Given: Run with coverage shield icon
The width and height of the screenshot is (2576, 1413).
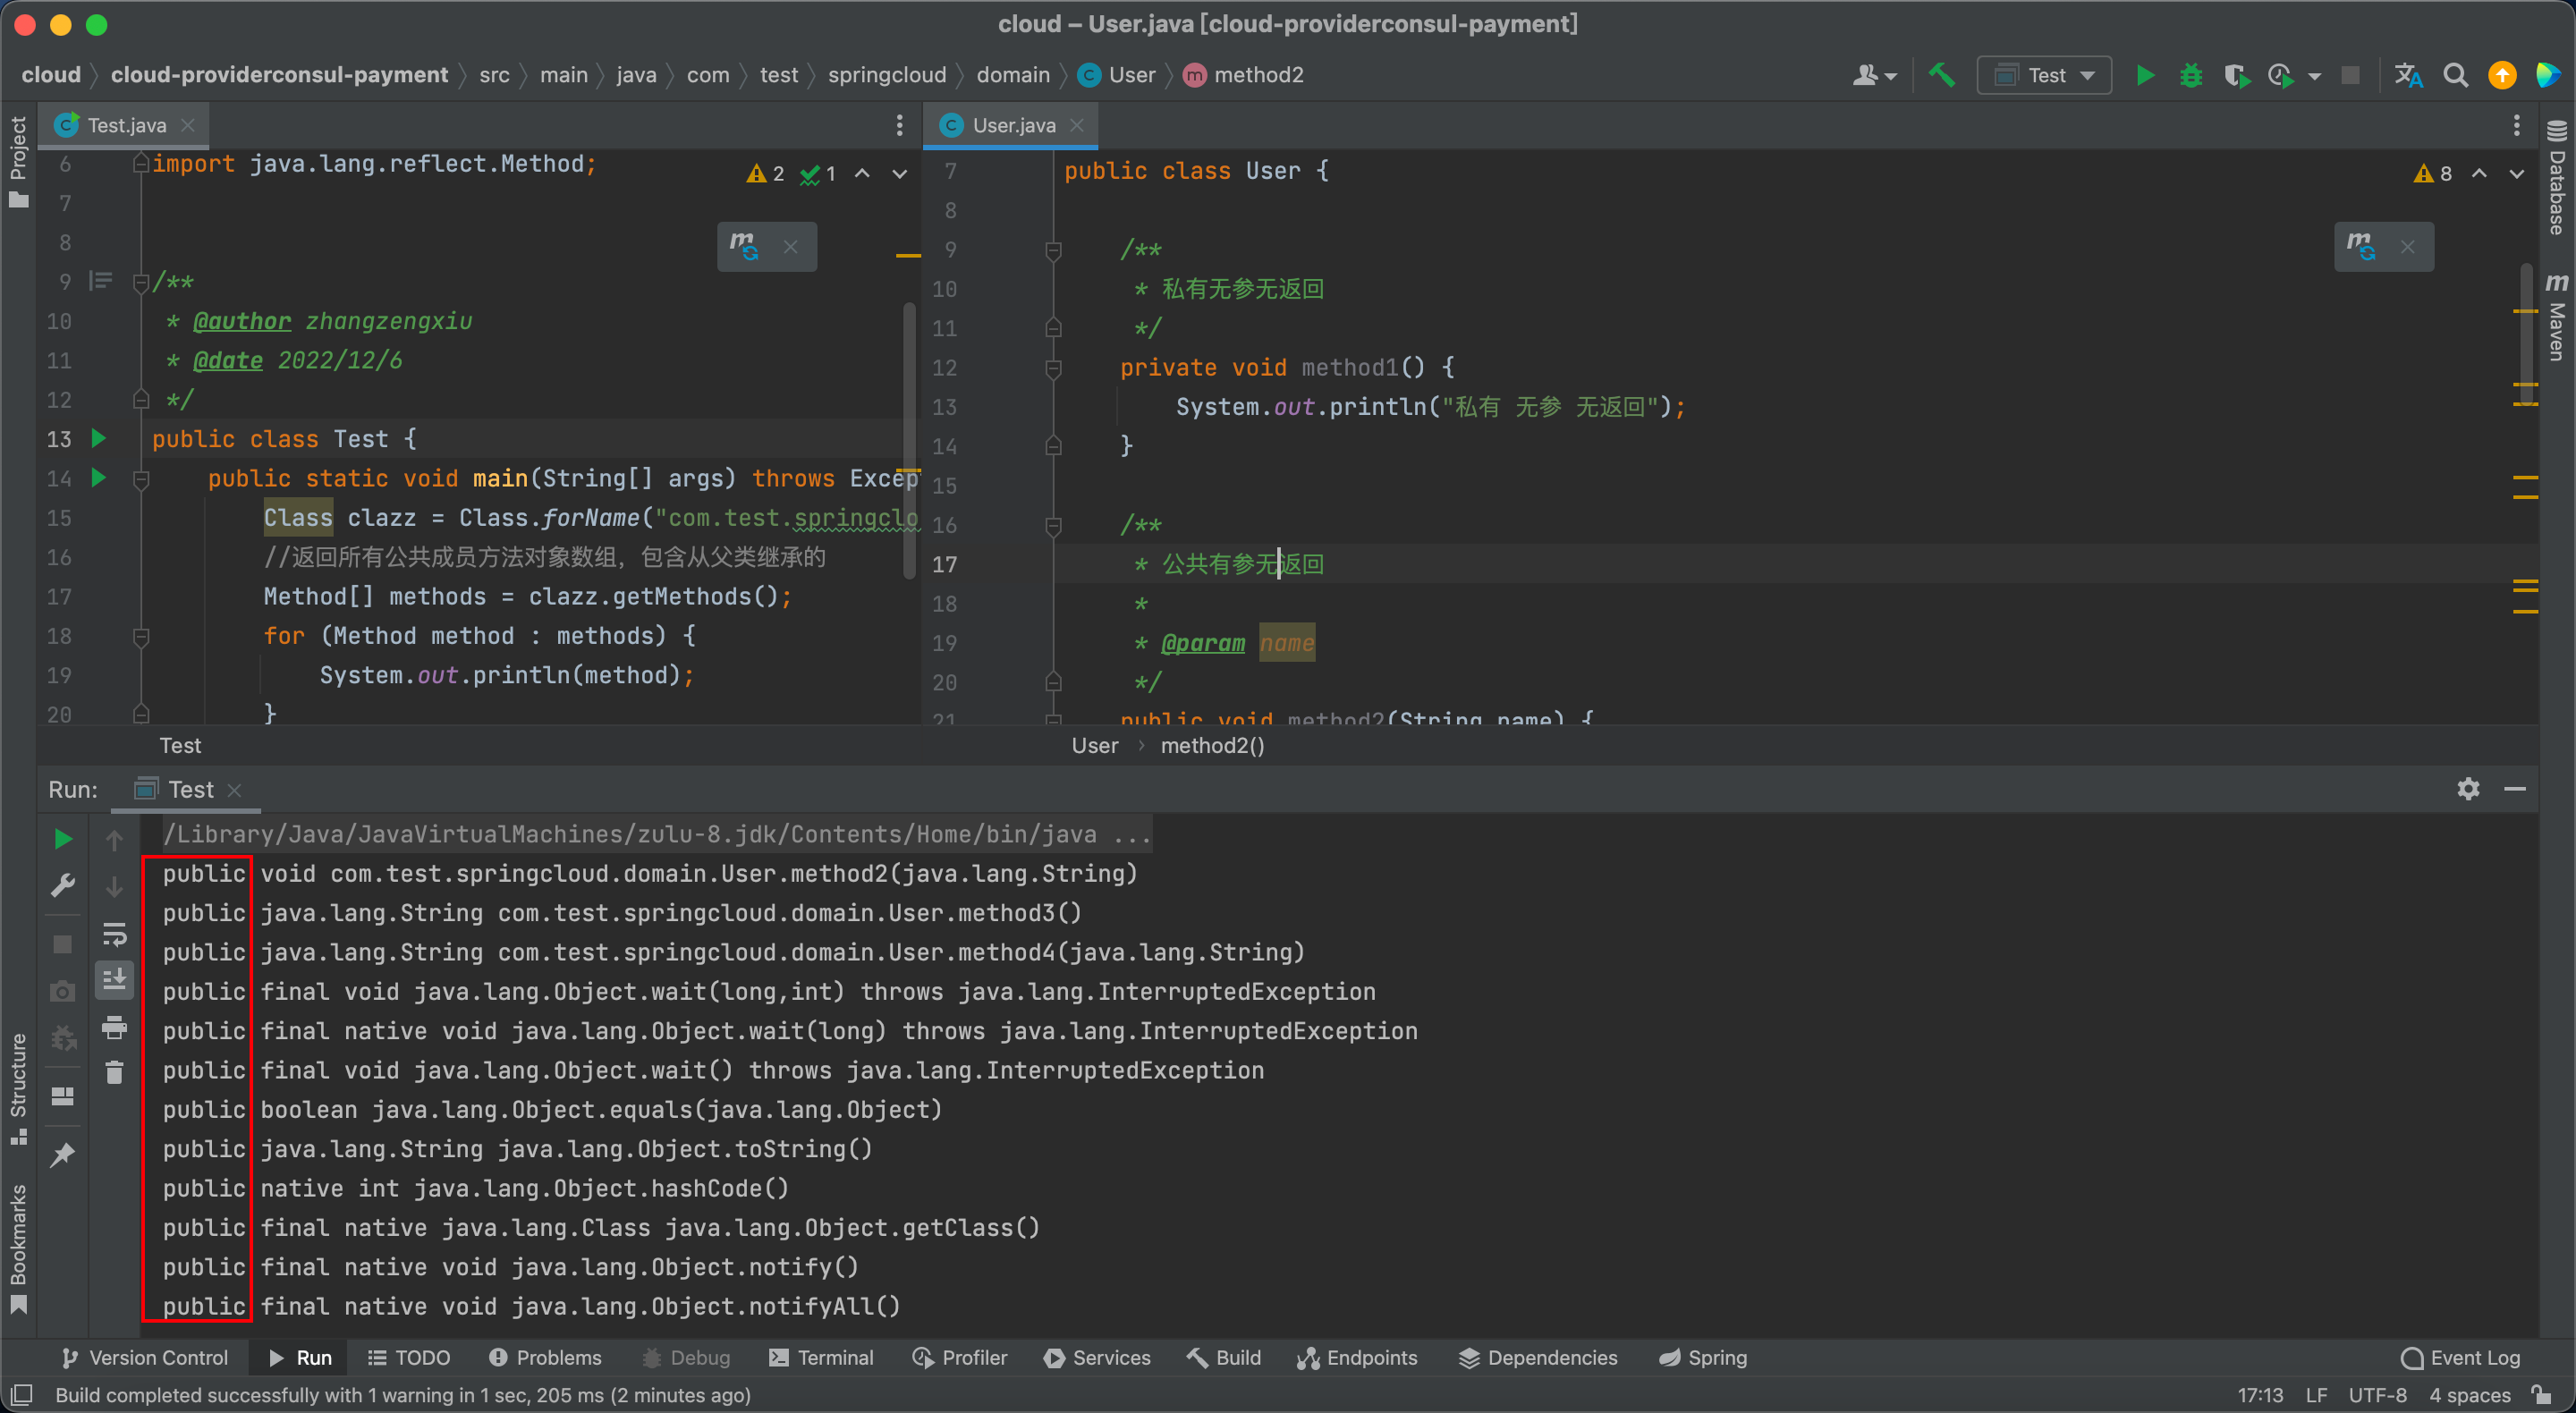Looking at the screenshot, I should (x=2236, y=75).
